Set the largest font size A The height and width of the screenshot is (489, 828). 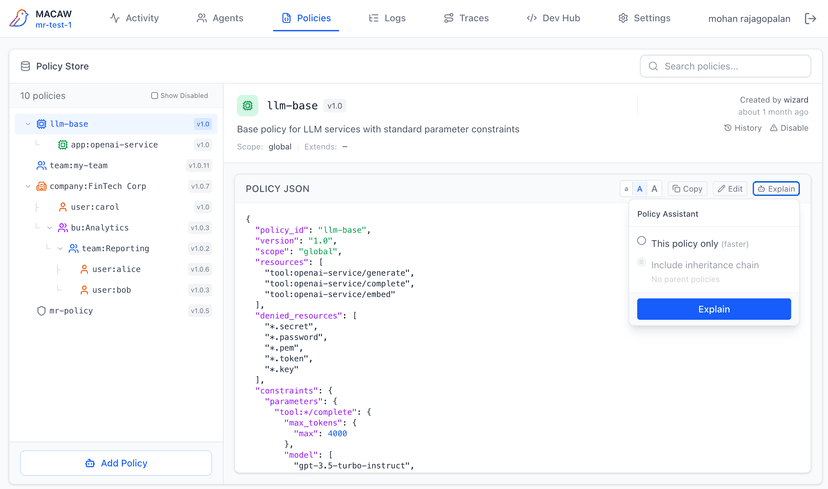coord(654,189)
